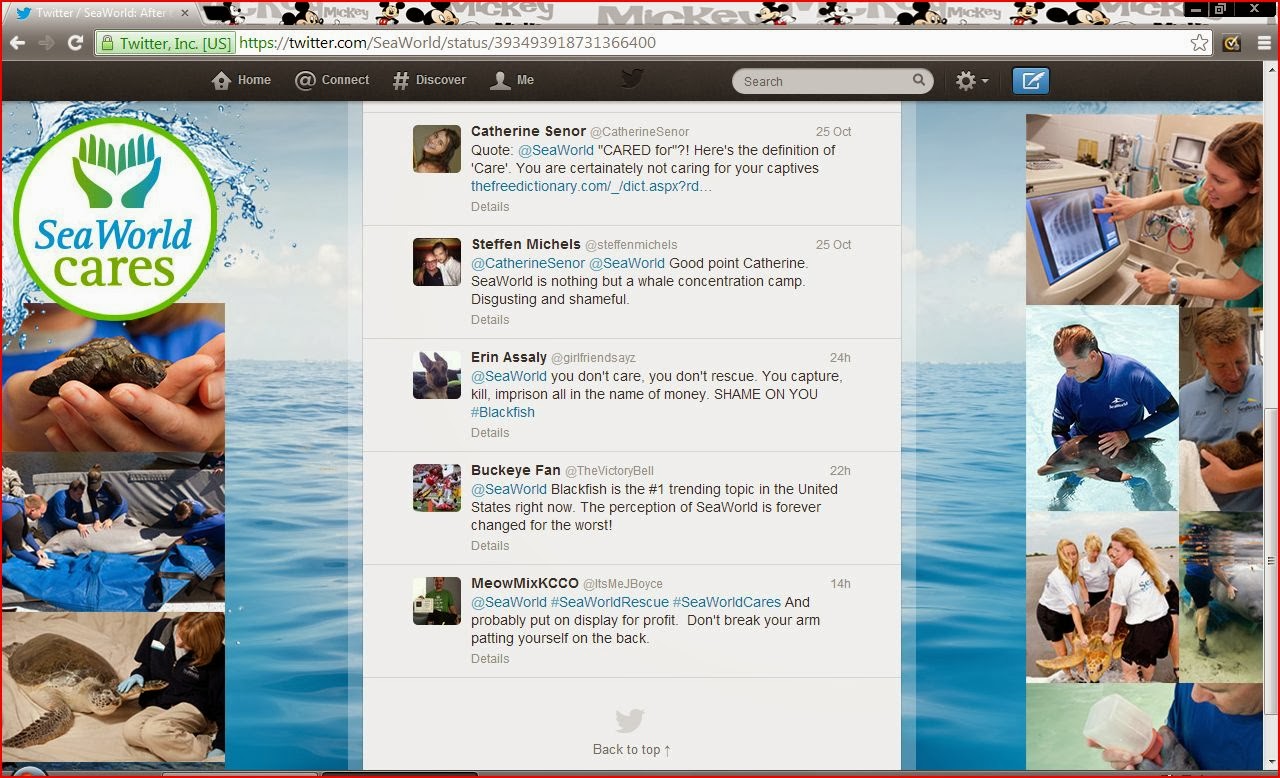
Task: Go to the Me profile page
Action: [x=512, y=80]
